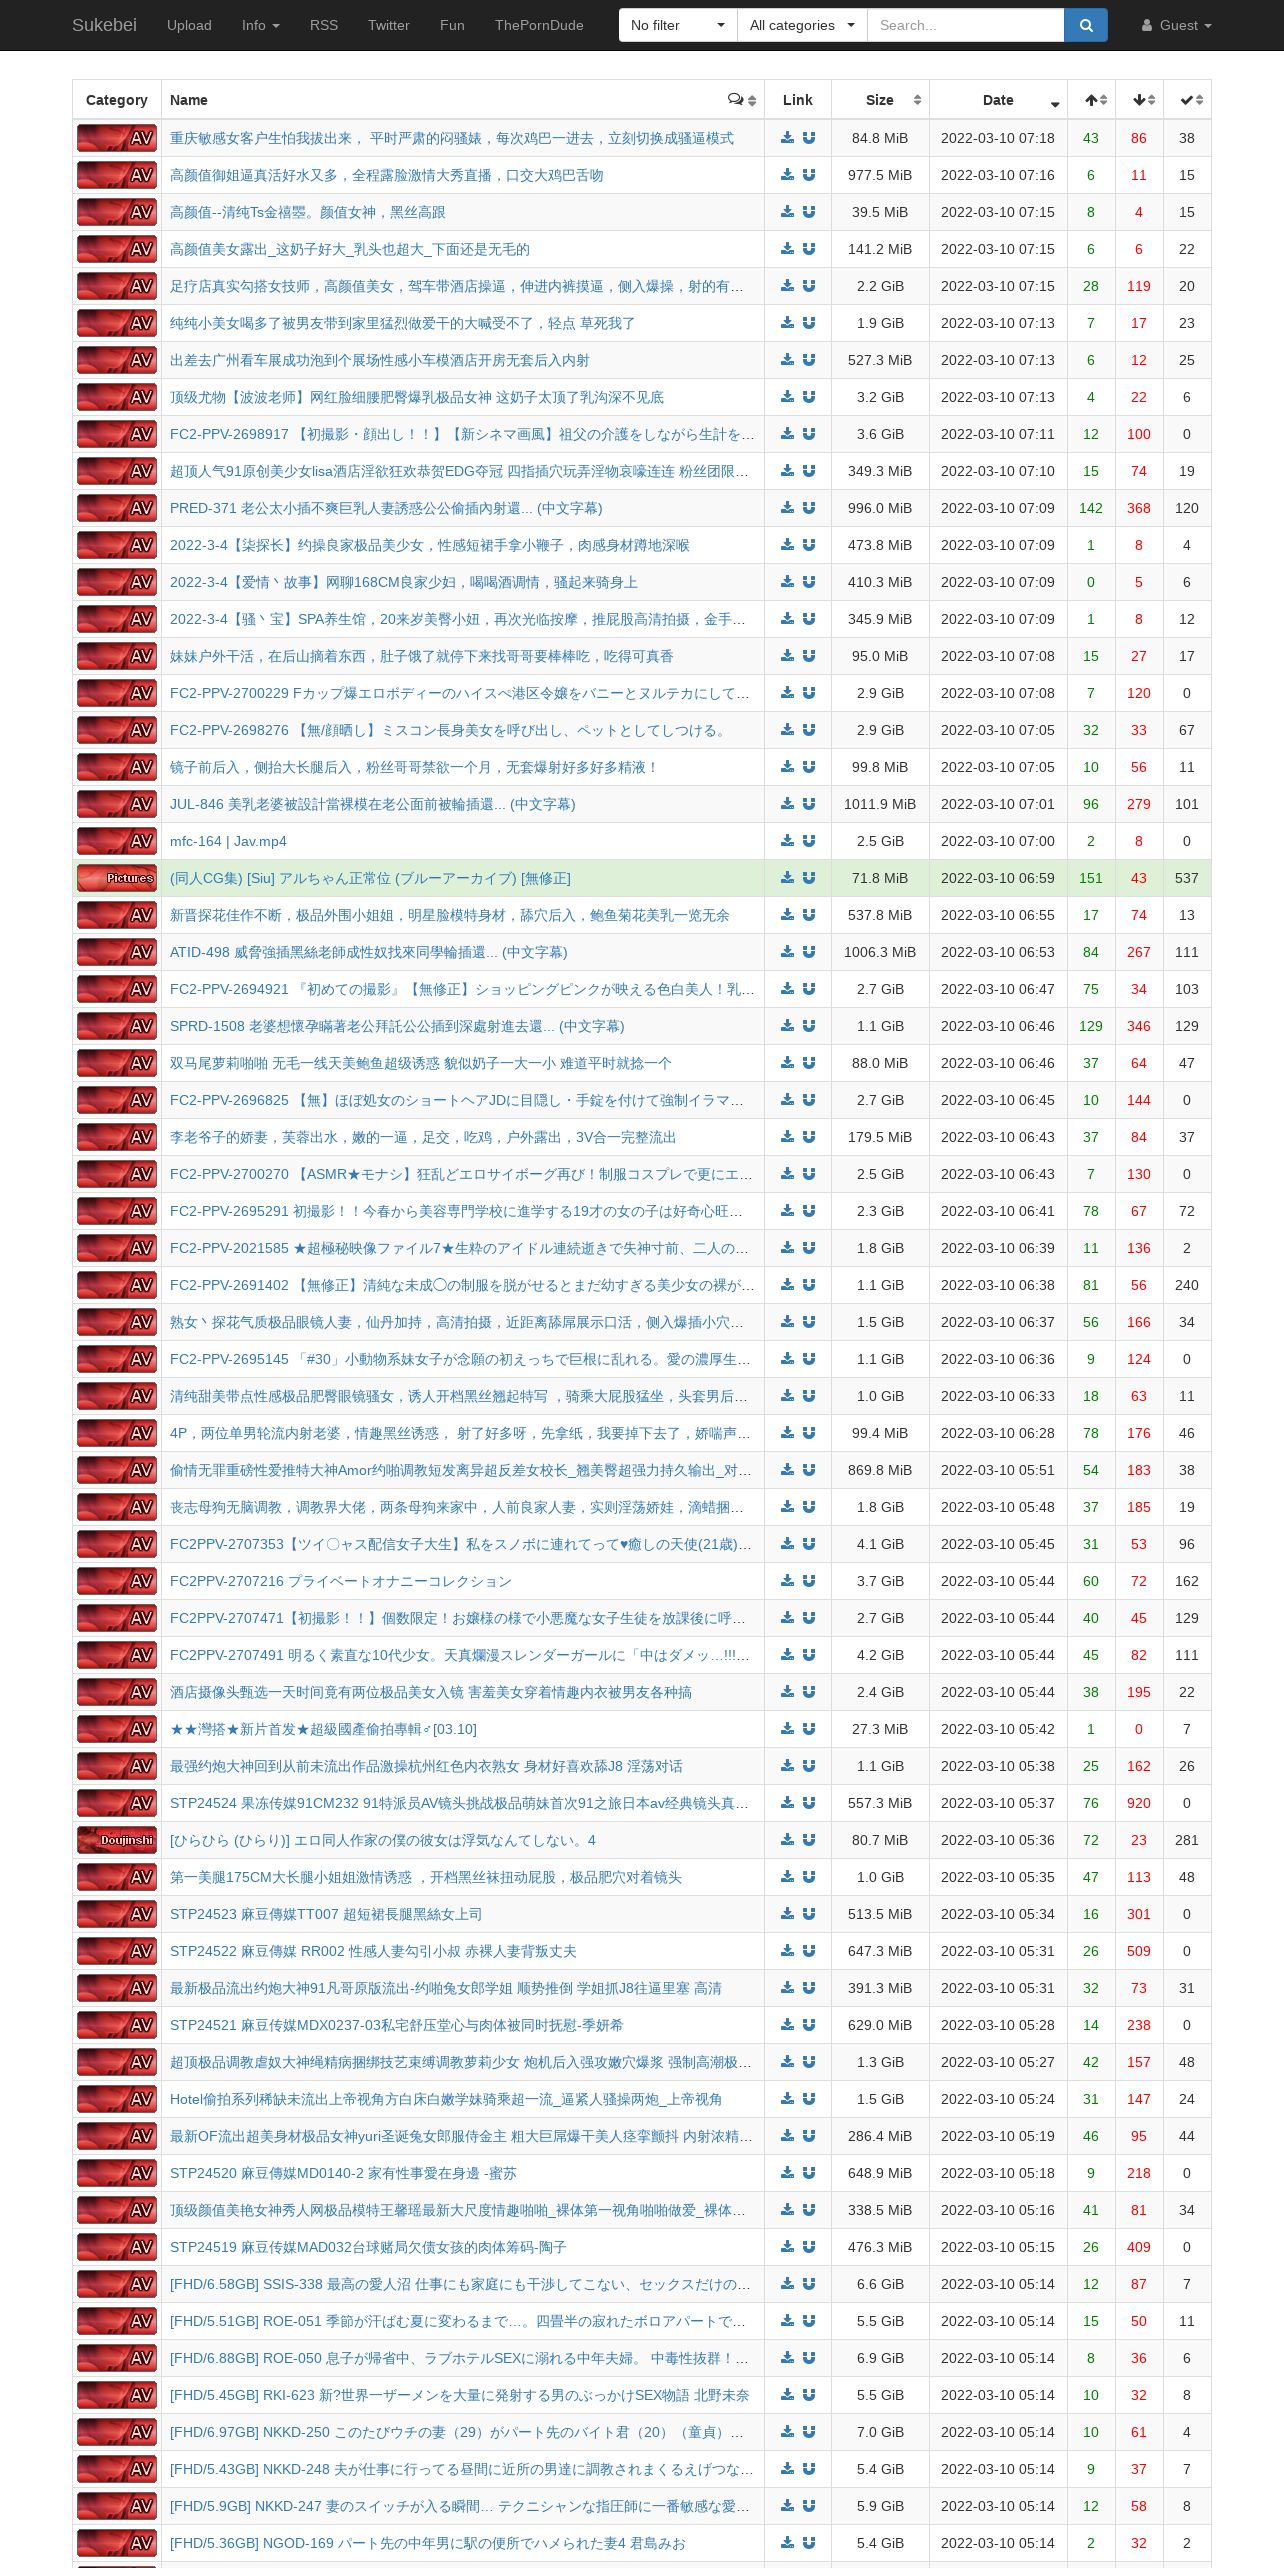Click the Link column header

[798, 100]
